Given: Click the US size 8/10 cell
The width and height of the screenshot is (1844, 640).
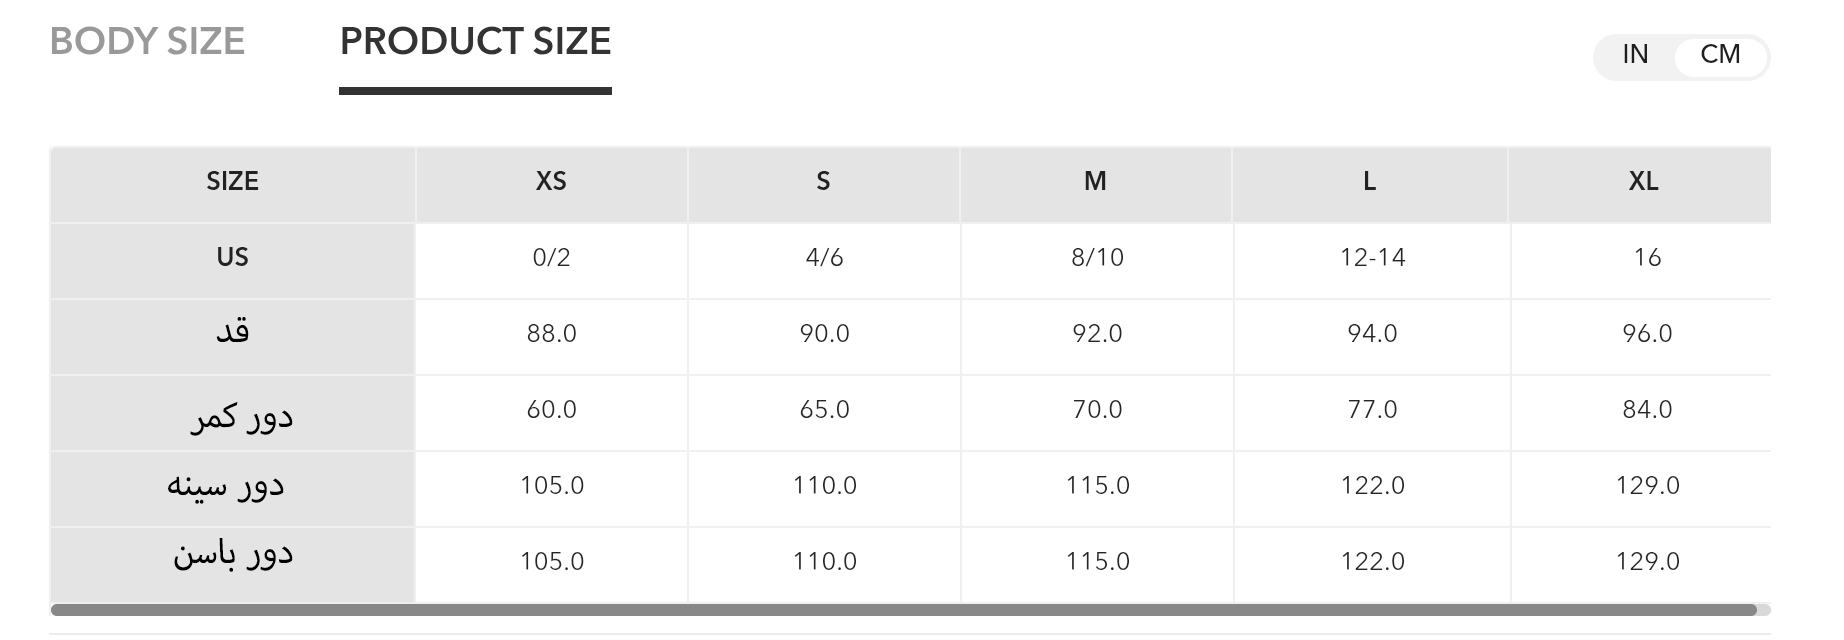Looking at the screenshot, I should (x=1097, y=258).
